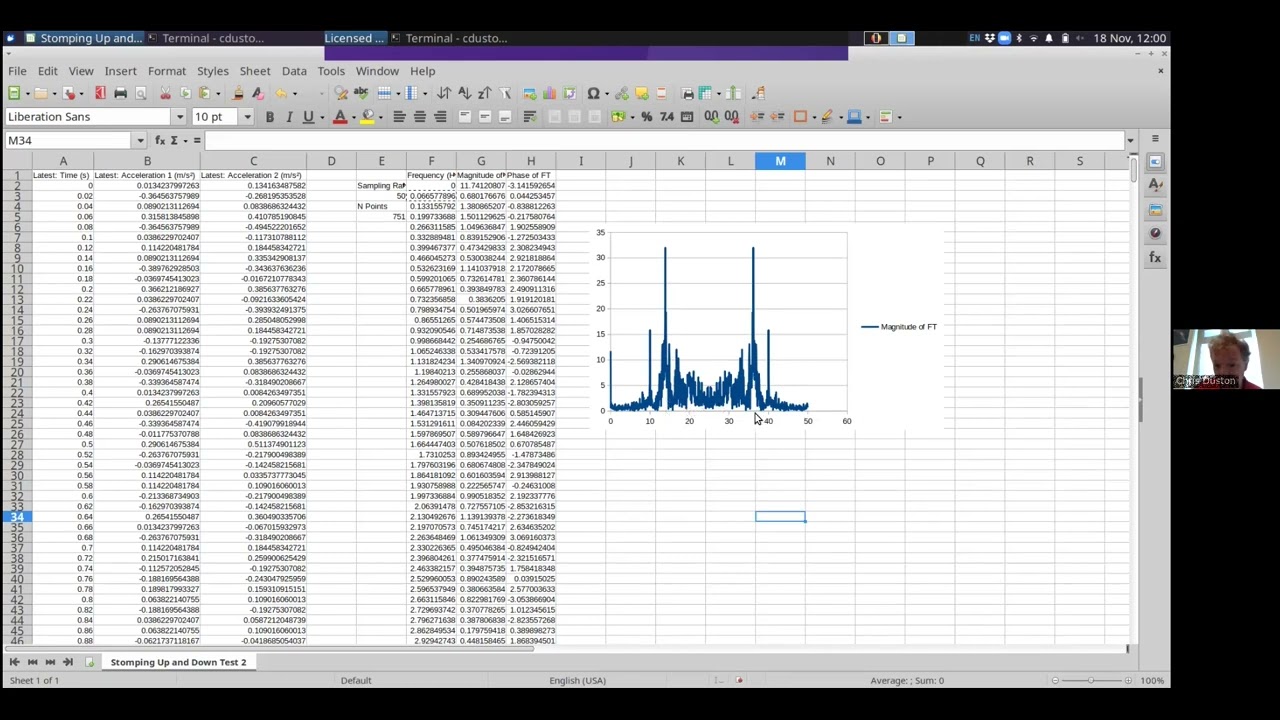Select column M header
The image size is (1280, 720).
780,161
